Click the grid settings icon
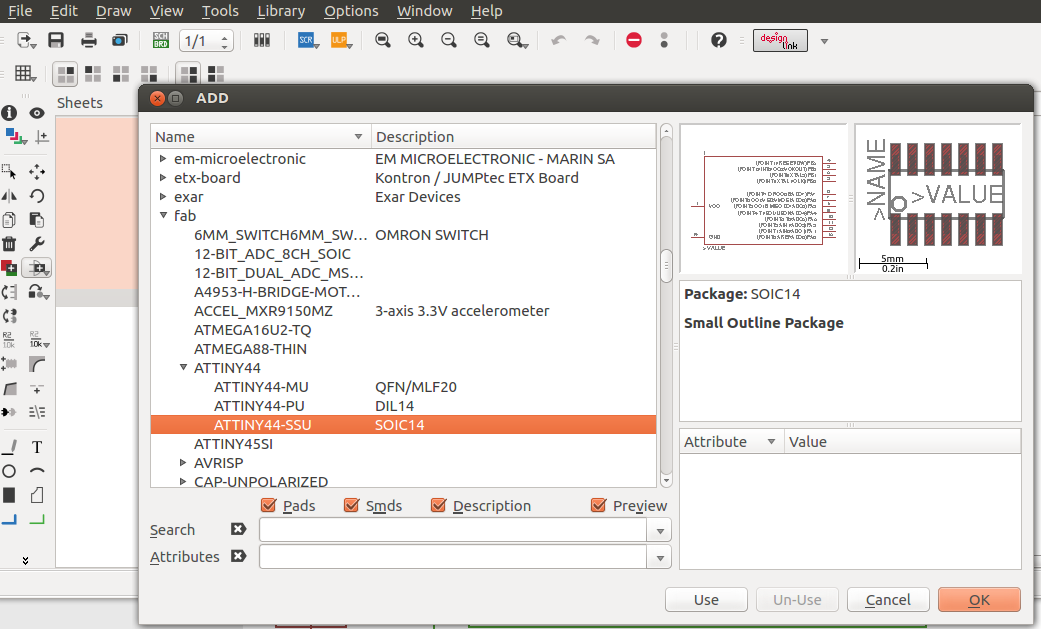Image resolution: width=1041 pixels, height=629 pixels. point(25,73)
